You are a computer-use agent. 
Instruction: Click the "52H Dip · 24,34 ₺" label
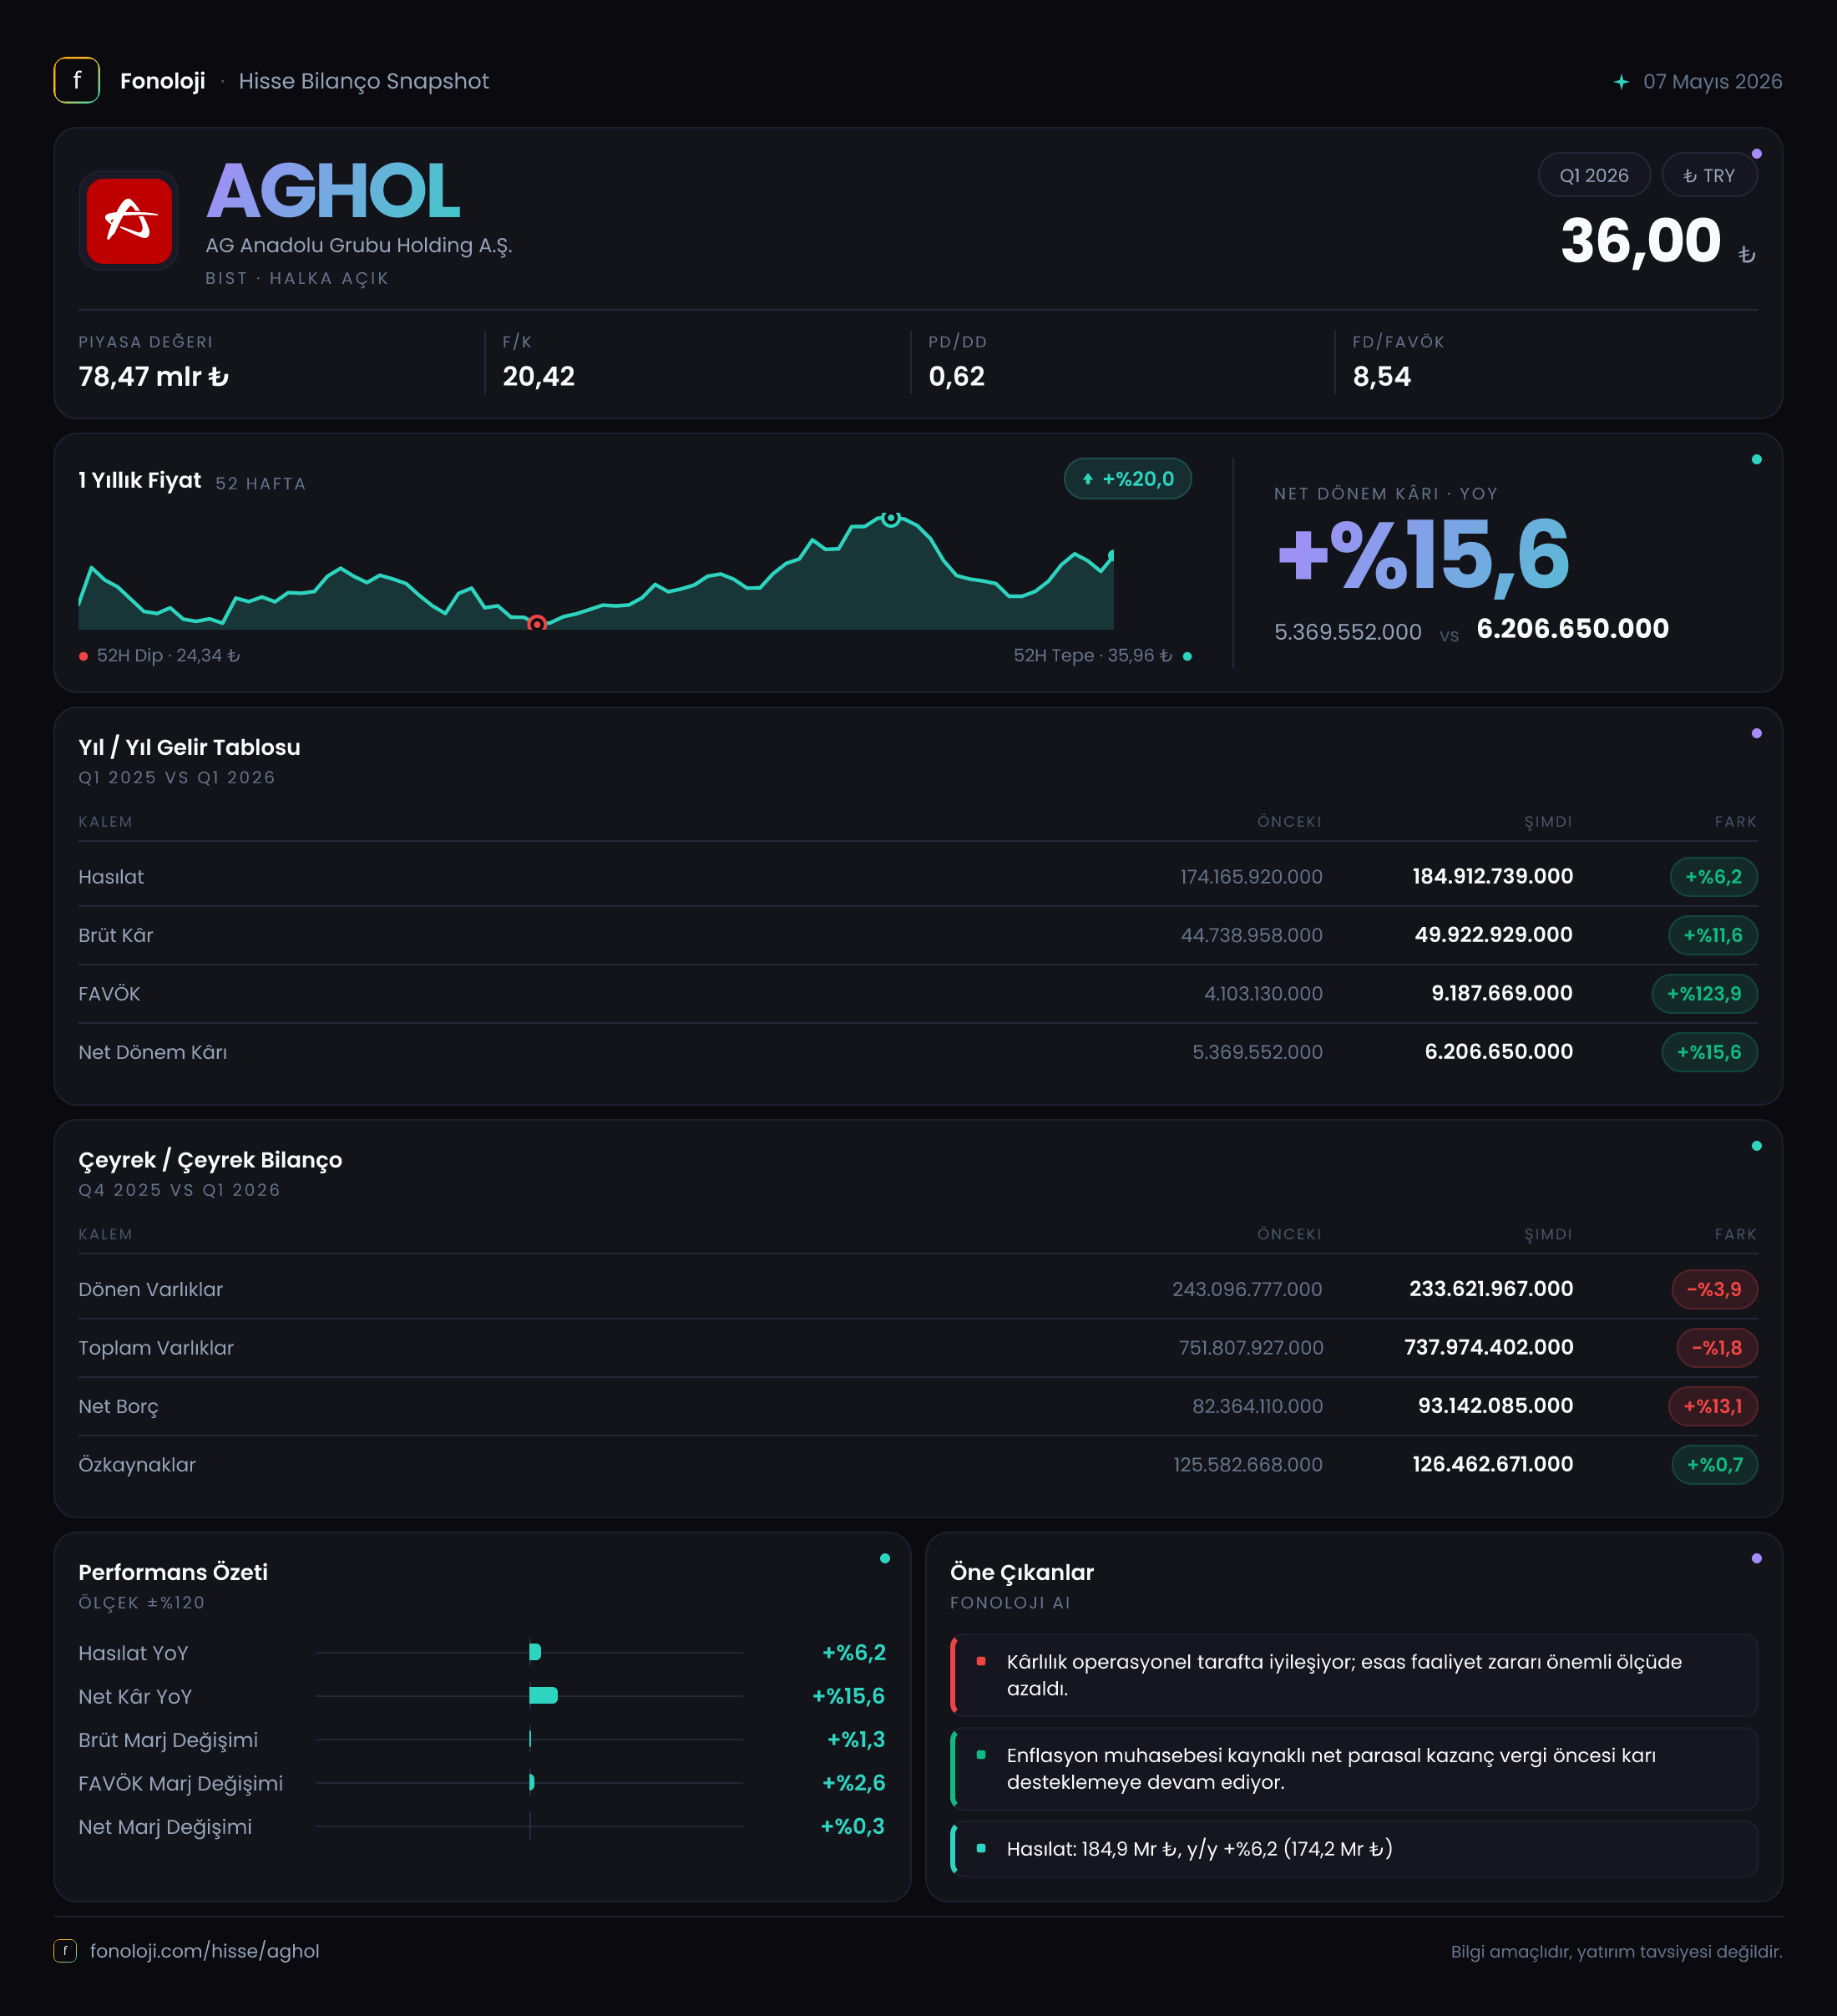168,656
